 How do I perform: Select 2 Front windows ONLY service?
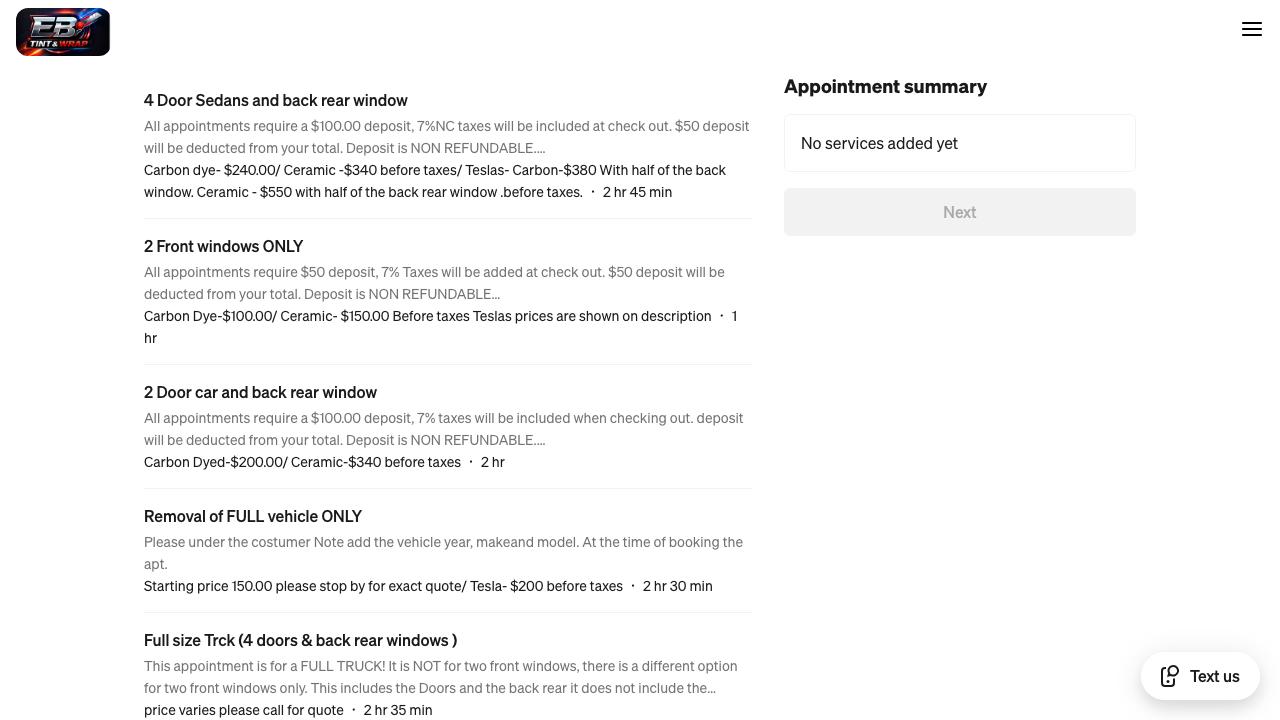pyautogui.click(x=224, y=246)
